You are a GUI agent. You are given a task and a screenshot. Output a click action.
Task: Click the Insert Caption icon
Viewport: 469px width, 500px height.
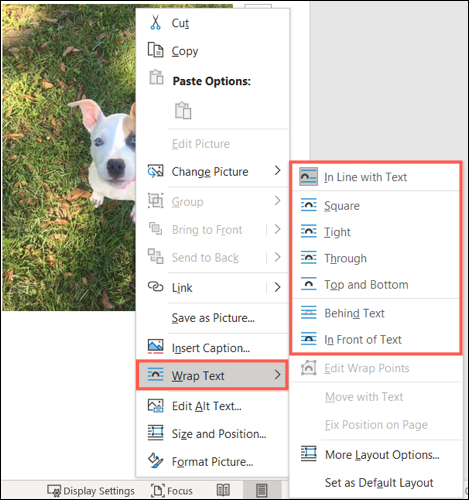(x=155, y=347)
